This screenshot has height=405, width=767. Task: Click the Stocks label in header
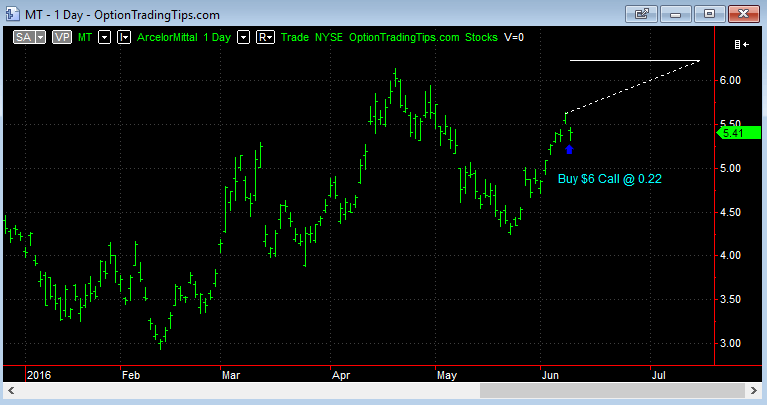pos(481,37)
